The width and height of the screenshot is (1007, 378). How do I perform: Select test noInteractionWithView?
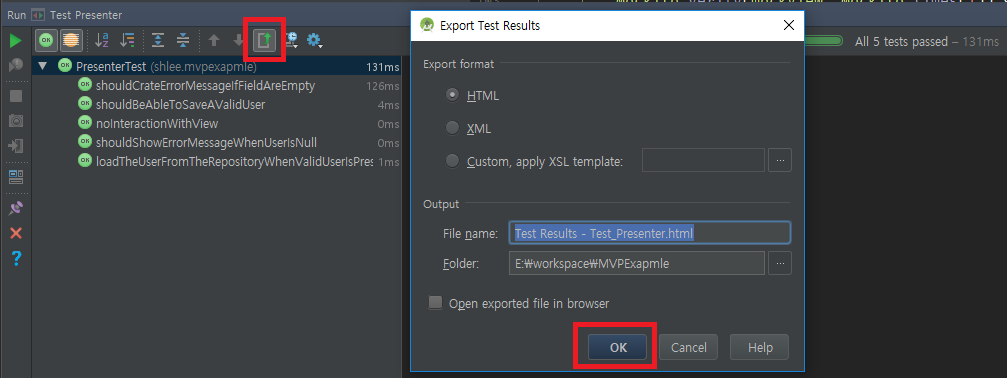217,123
